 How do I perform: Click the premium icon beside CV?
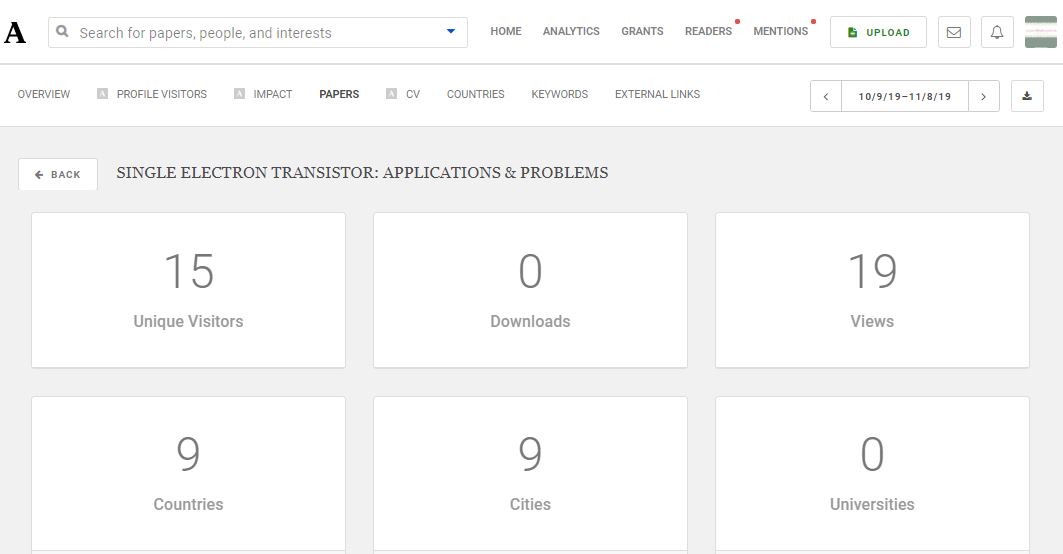pos(391,94)
